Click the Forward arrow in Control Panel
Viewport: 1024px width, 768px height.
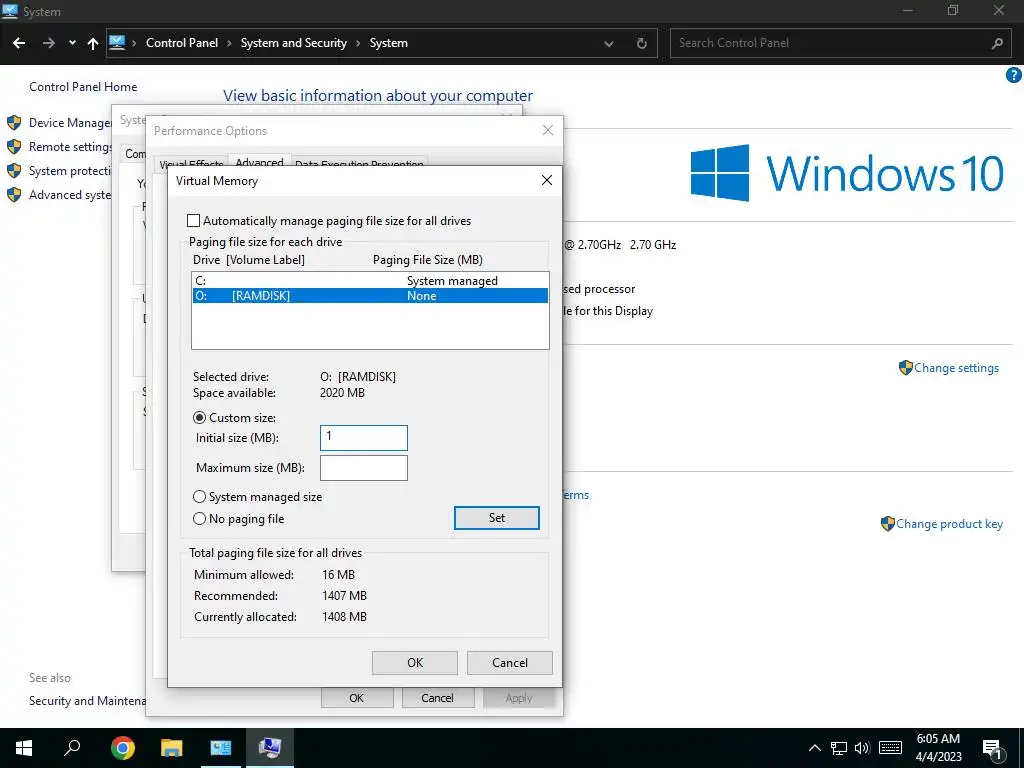pyautogui.click(x=48, y=43)
